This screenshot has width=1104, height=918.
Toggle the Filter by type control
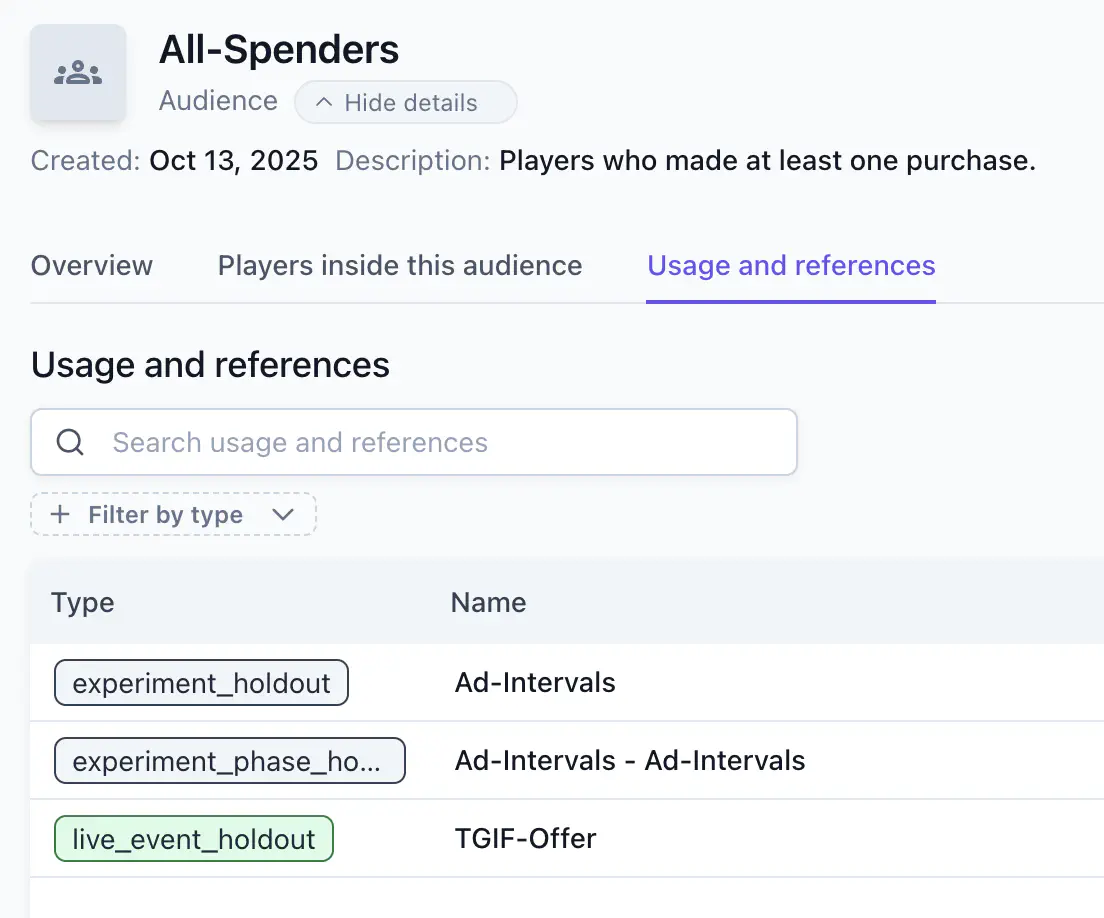[172, 514]
